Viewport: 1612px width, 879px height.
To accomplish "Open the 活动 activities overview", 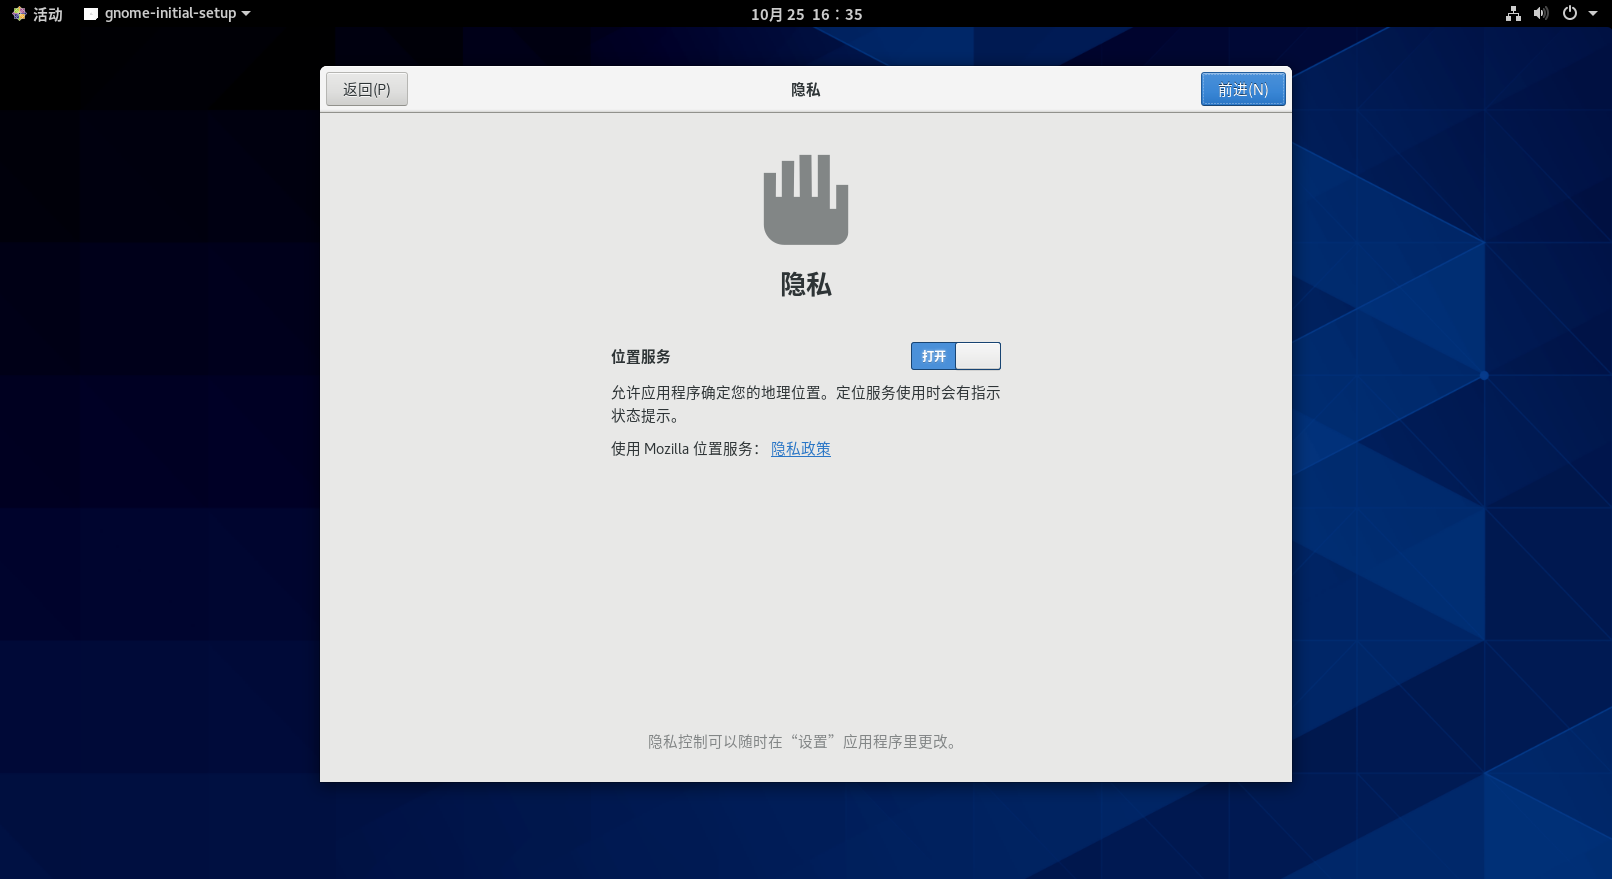I will (x=37, y=14).
